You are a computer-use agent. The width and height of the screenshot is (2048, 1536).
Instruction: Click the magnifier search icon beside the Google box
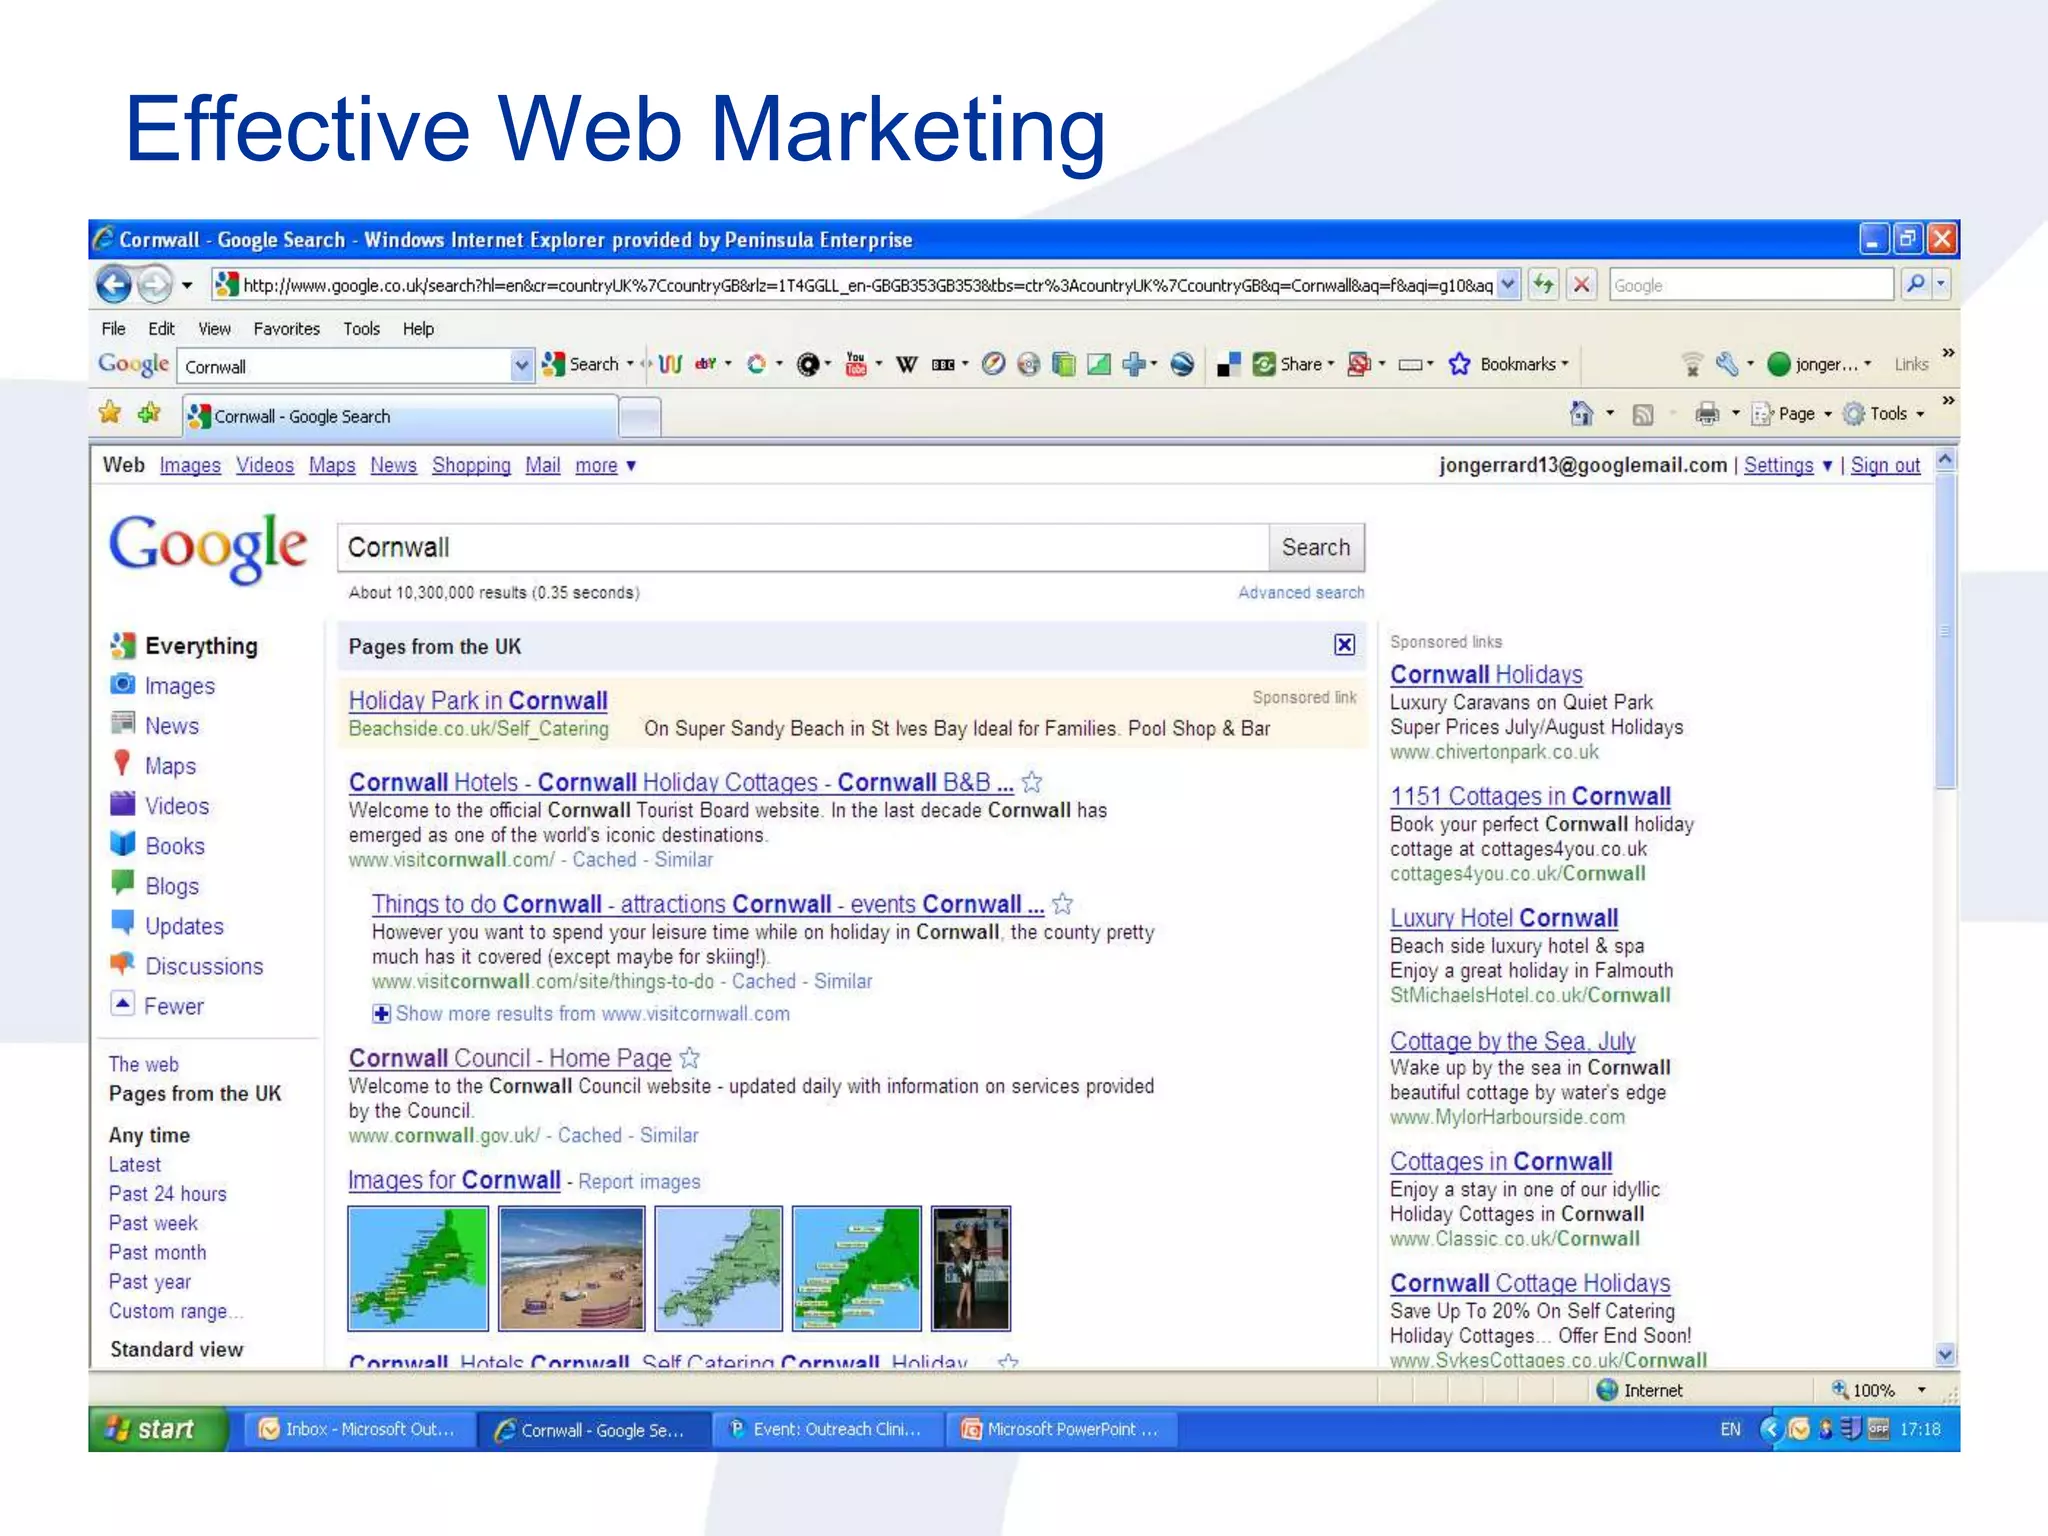[1915, 285]
